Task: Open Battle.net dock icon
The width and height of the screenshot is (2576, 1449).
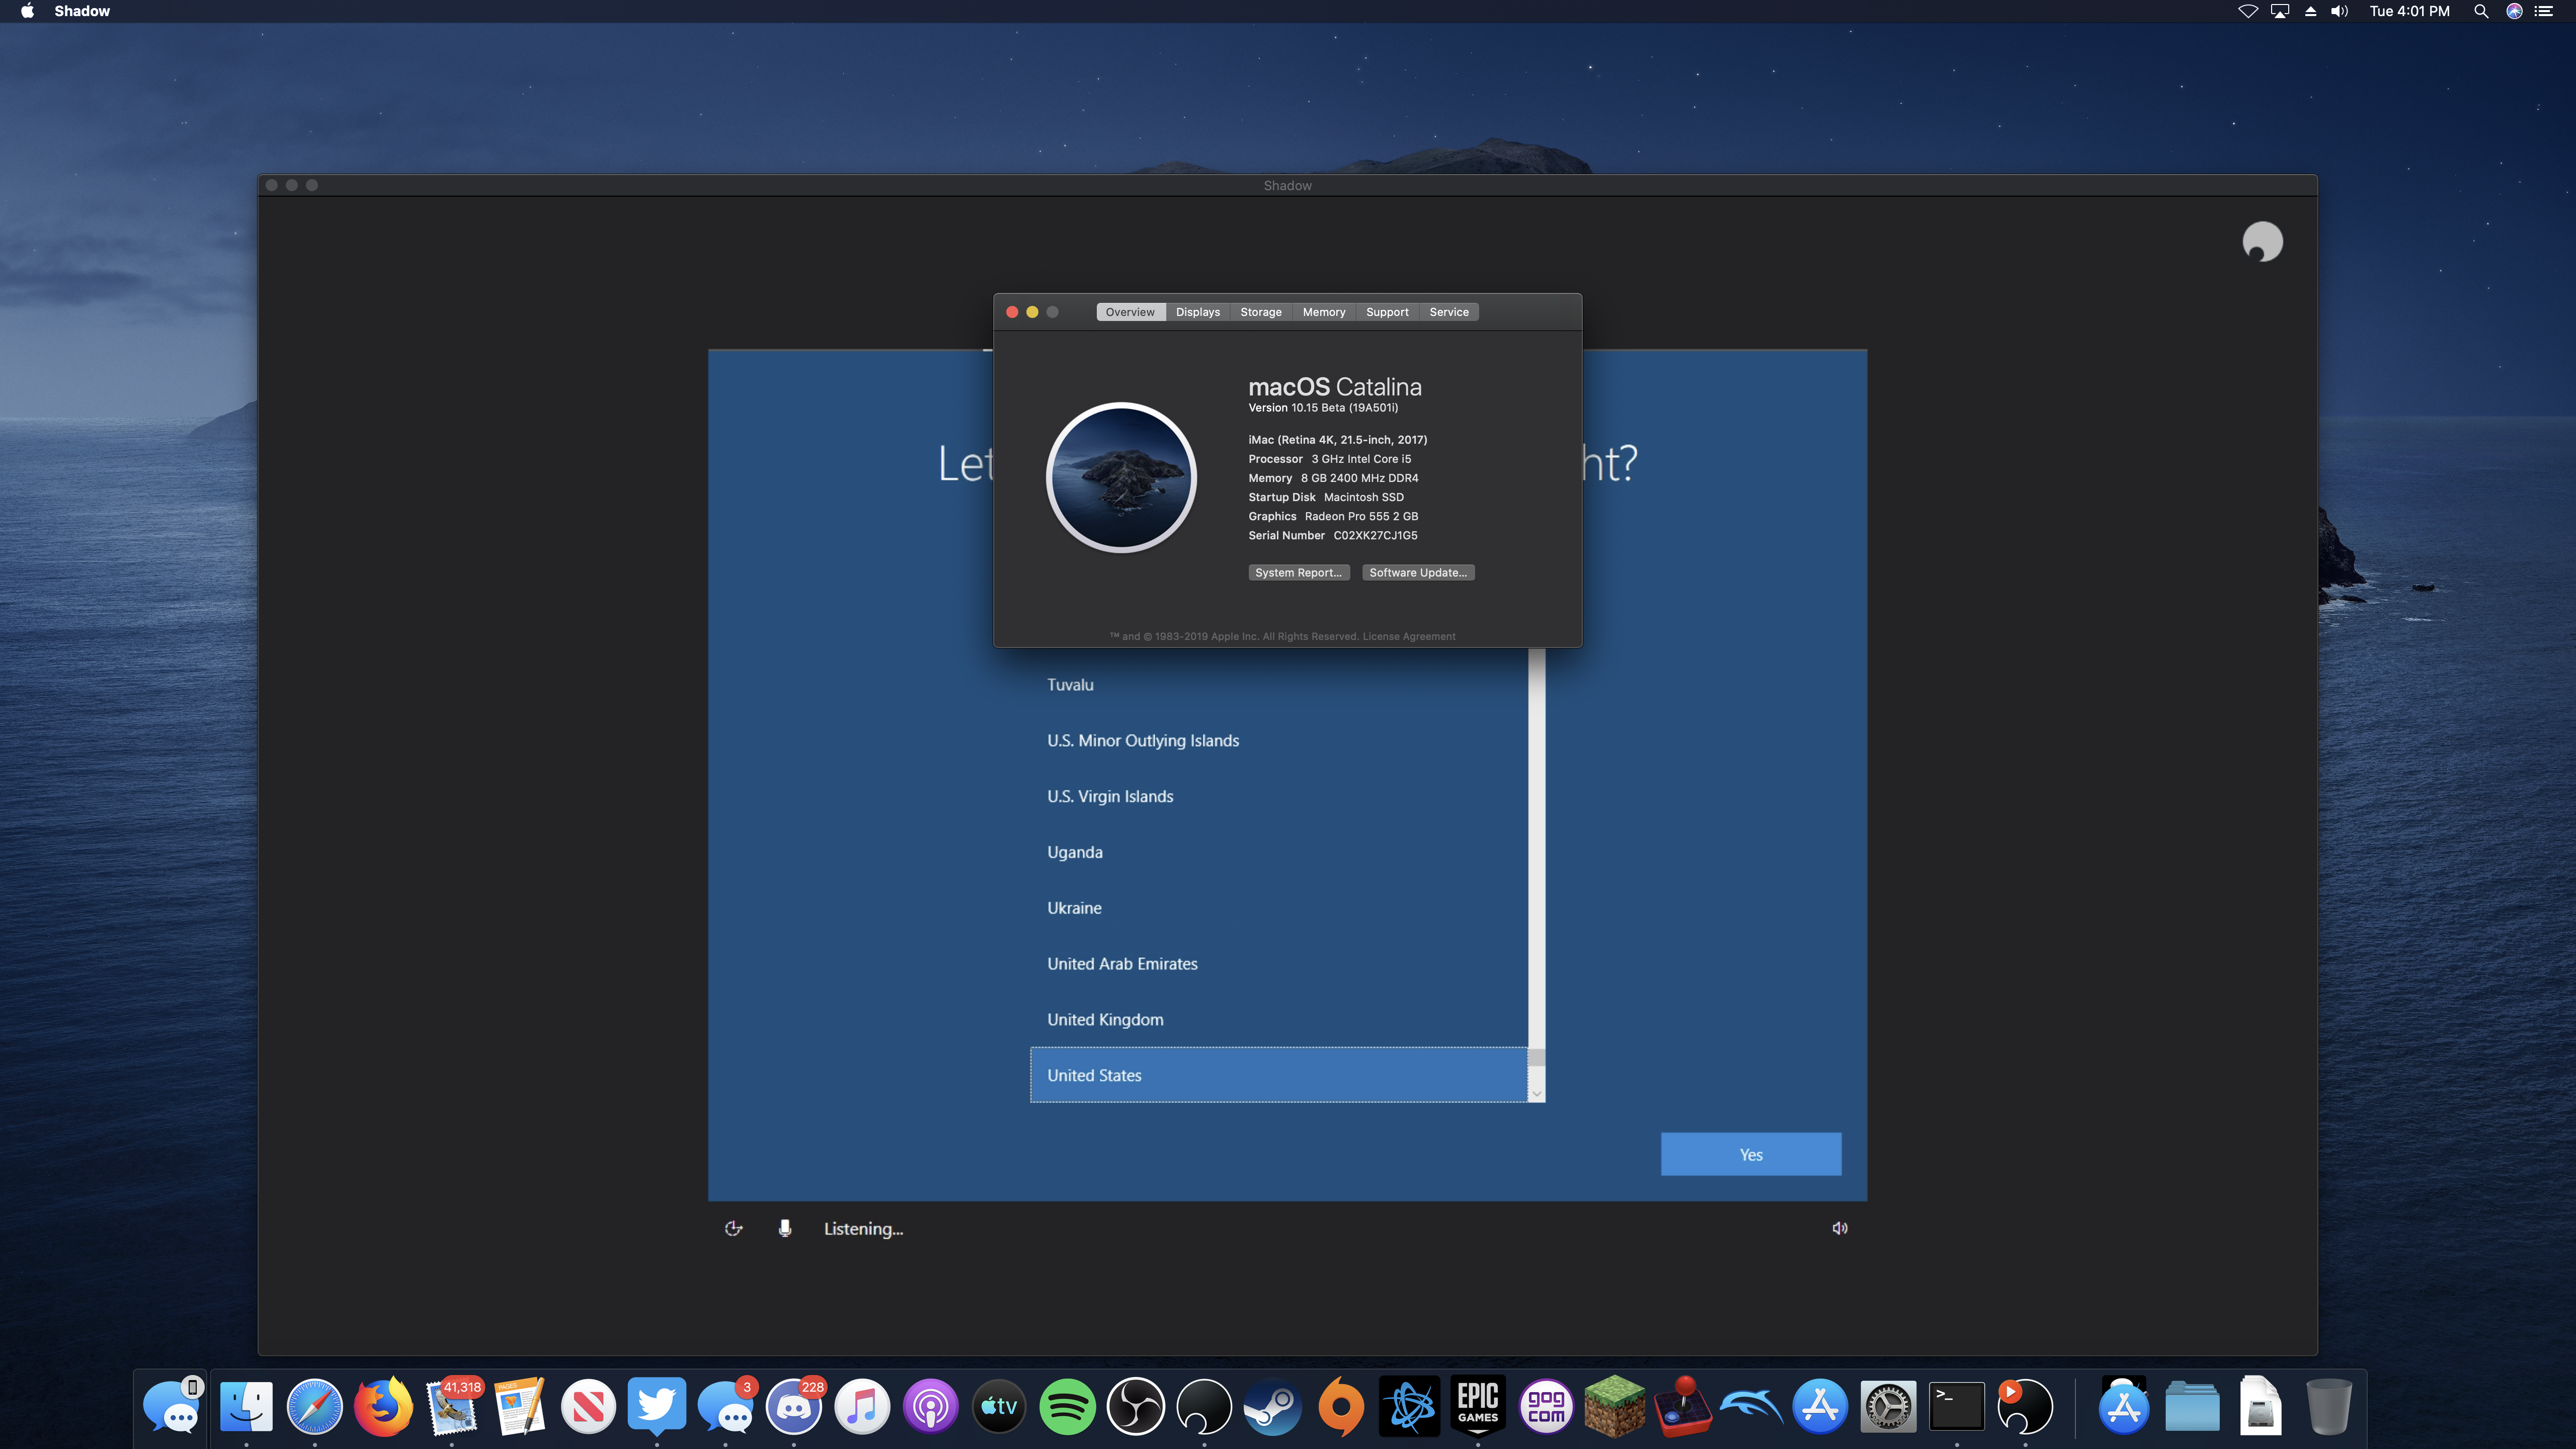Action: (1409, 1406)
